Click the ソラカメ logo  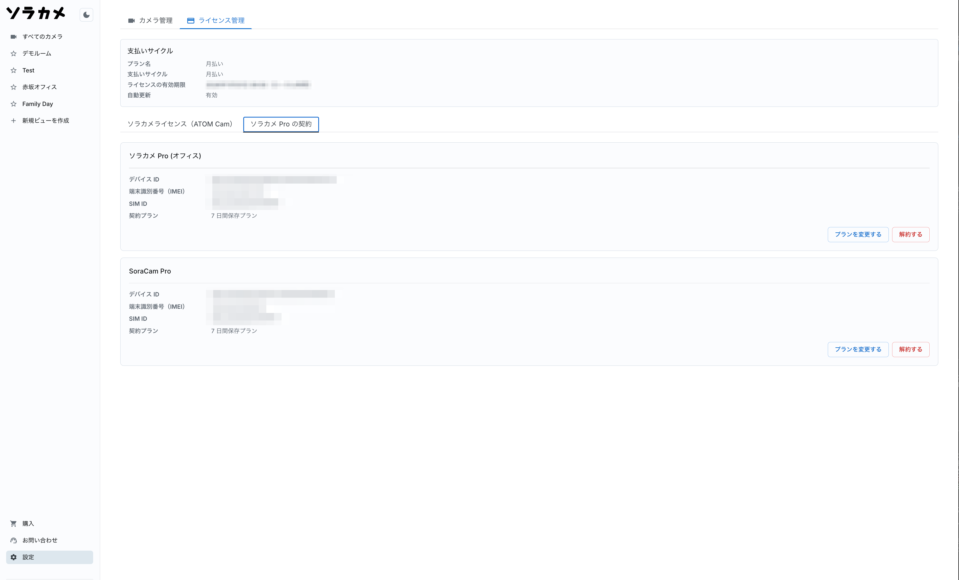[35, 13]
